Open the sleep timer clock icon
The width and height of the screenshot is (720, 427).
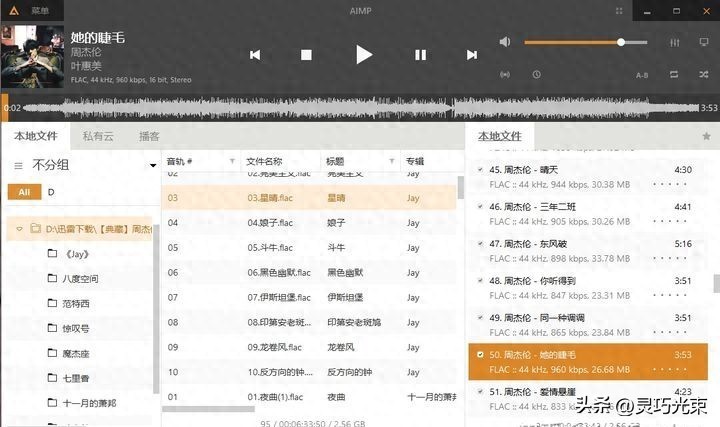536,74
